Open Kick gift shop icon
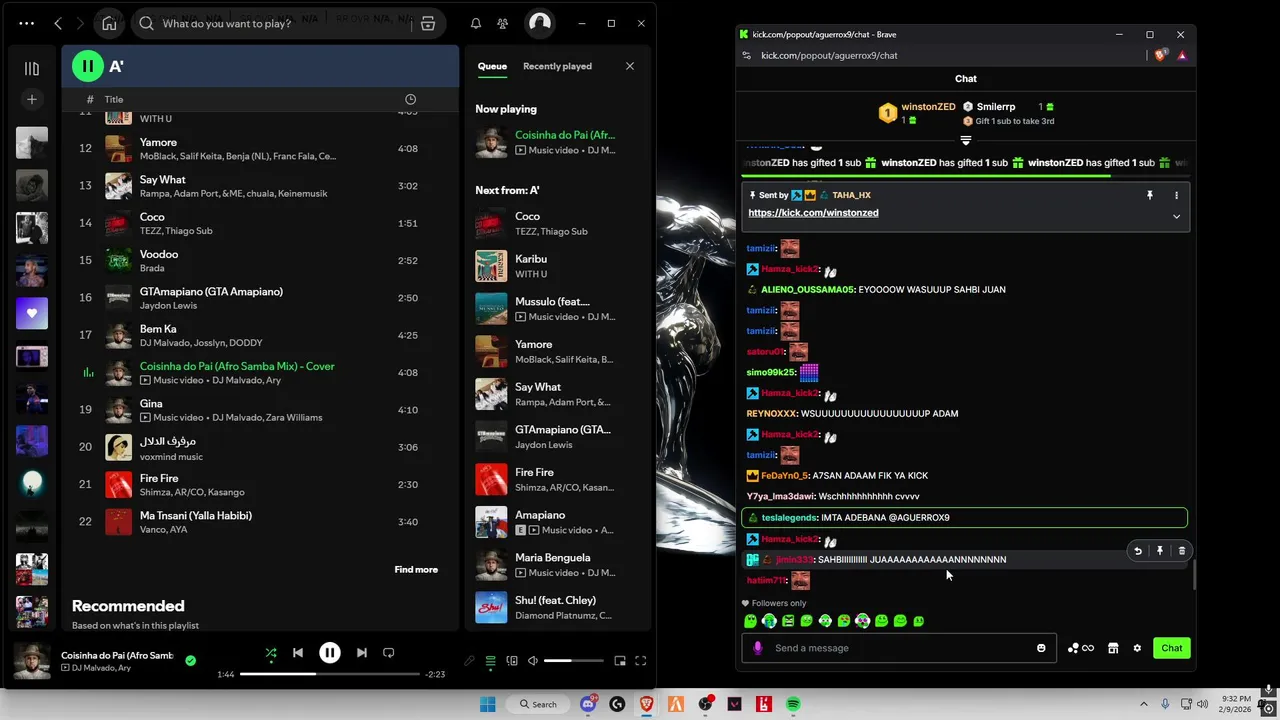Image resolution: width=1280 pixels, height=720 pixels. pyautogui.click(x=1113, y=648)
